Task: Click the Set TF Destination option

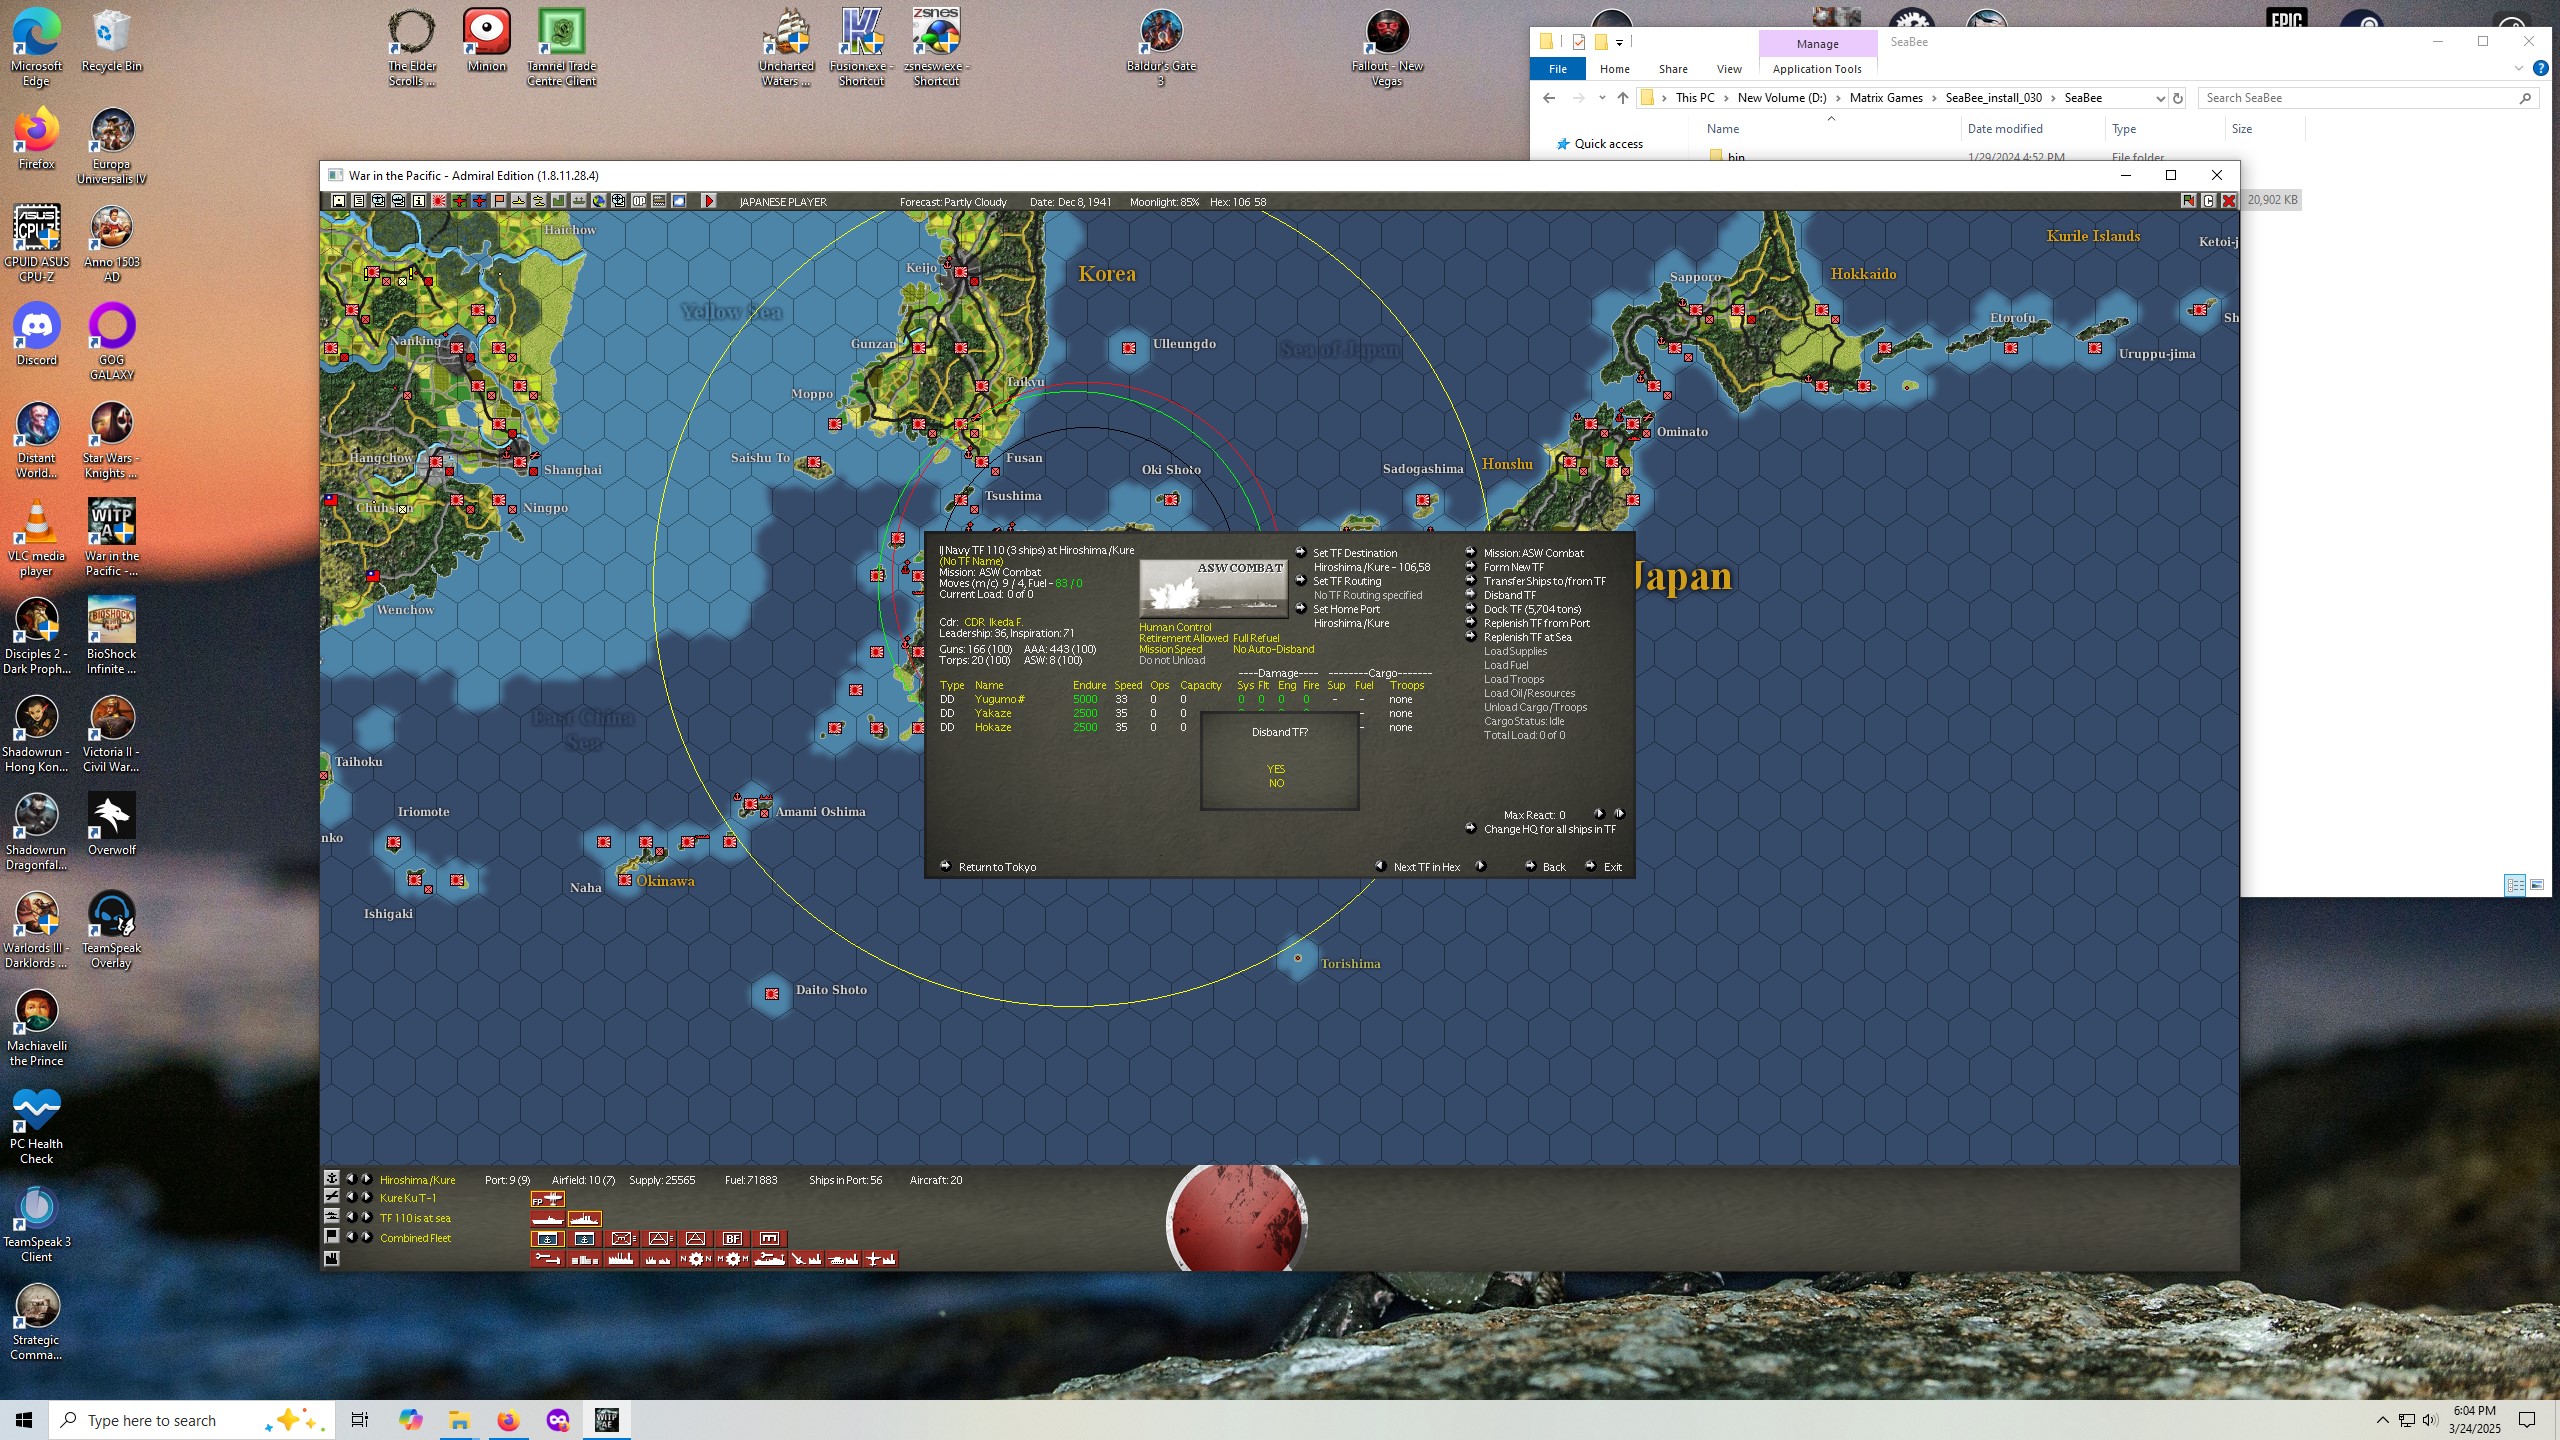Action: click(1354, 553)
